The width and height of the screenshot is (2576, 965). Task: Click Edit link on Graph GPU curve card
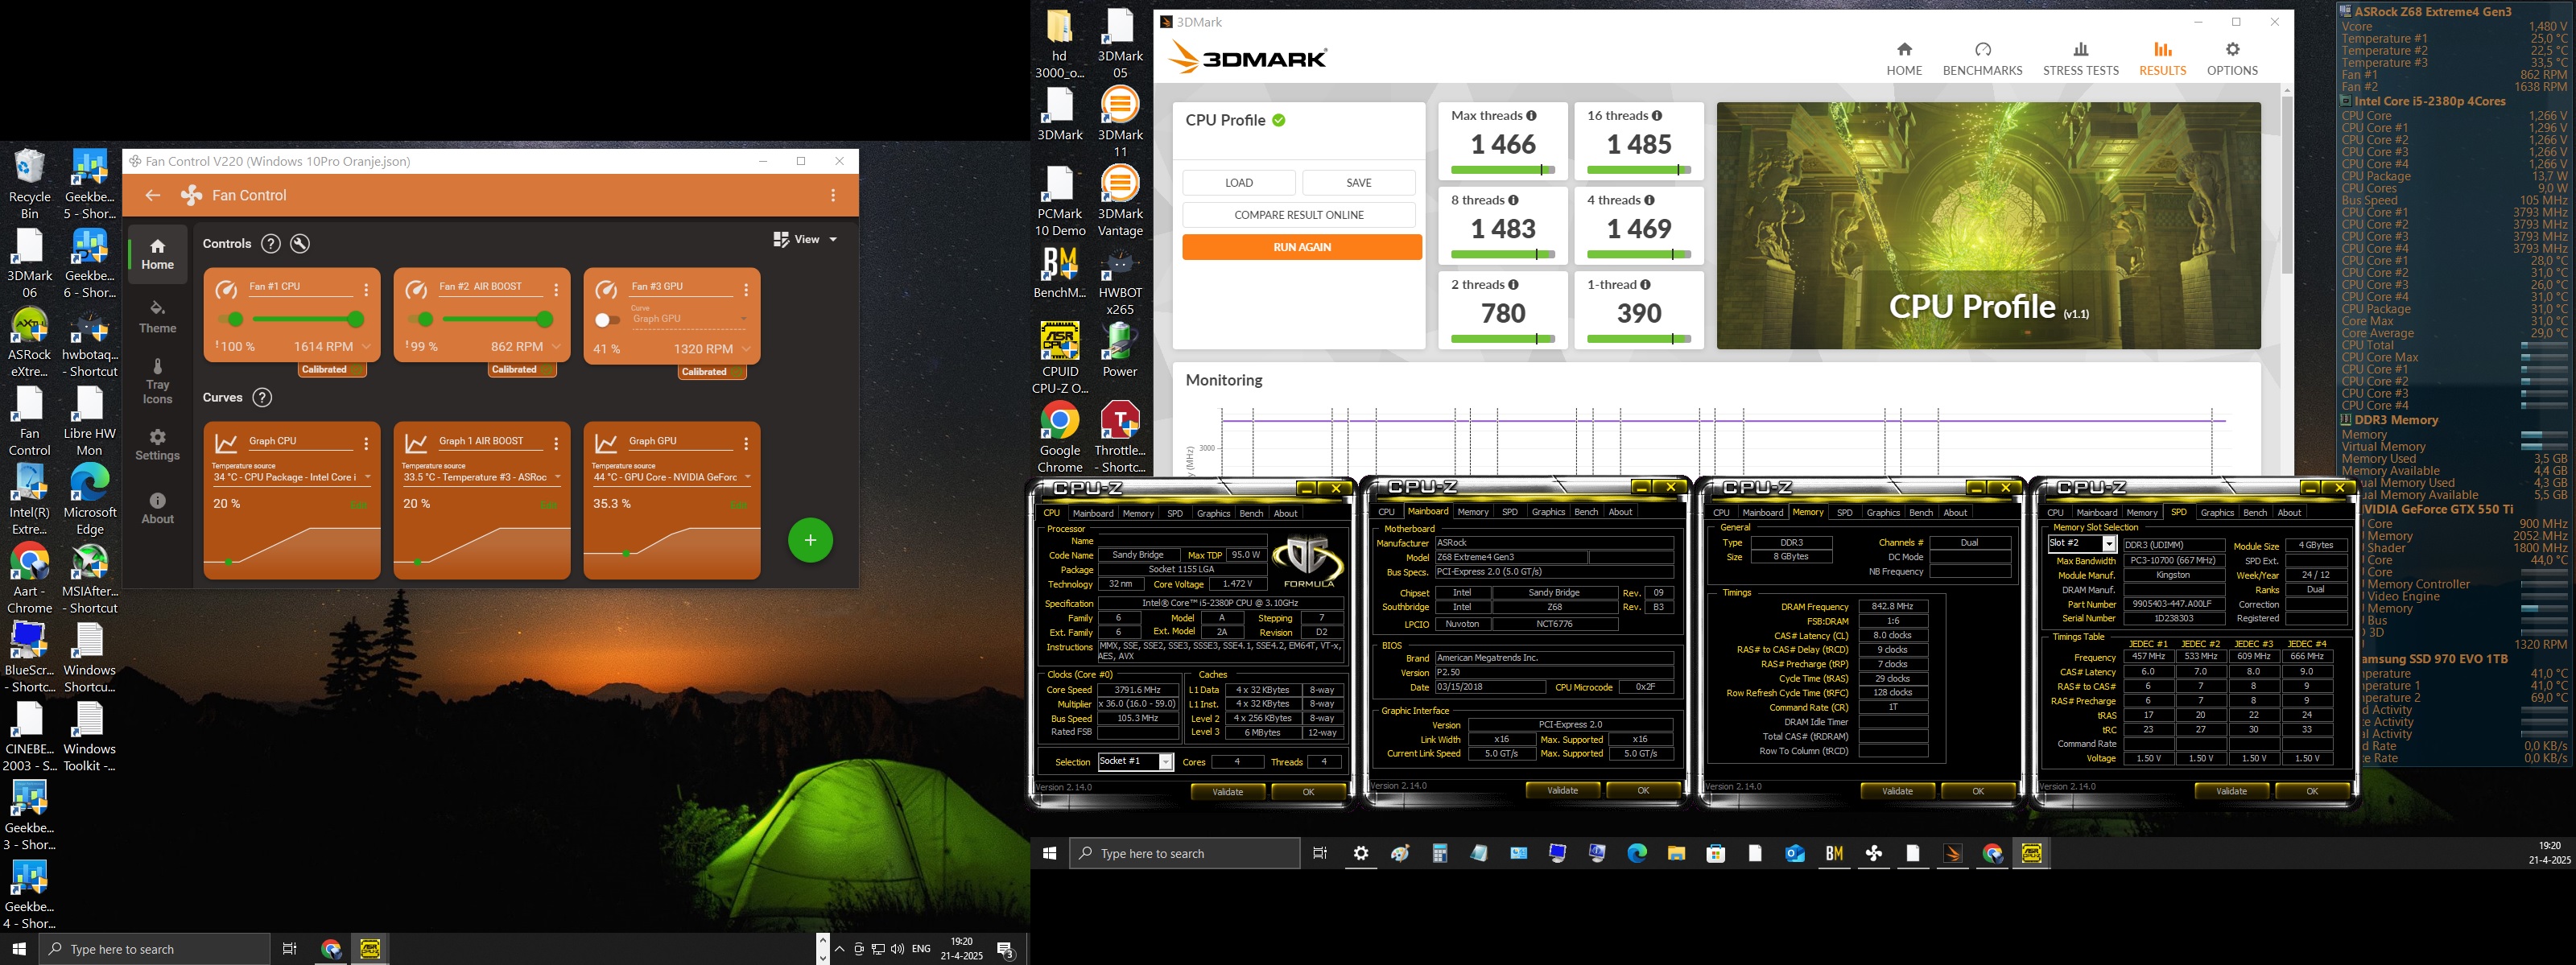738,505
